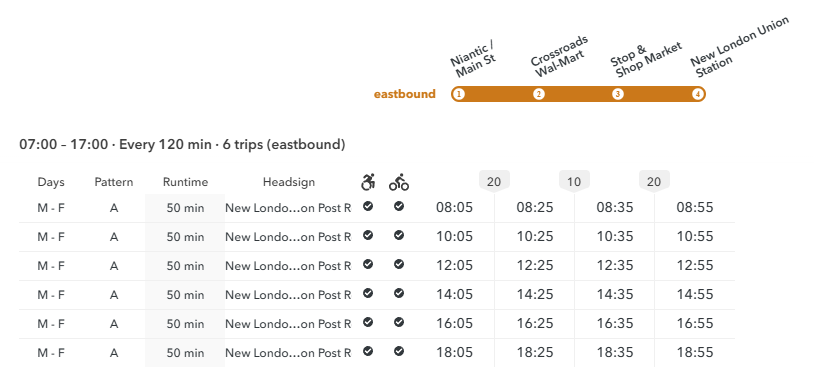Toggle wheelchair checkmark for 08:05 trip
Screen dimensions: 814x387
tap(368, 207)
